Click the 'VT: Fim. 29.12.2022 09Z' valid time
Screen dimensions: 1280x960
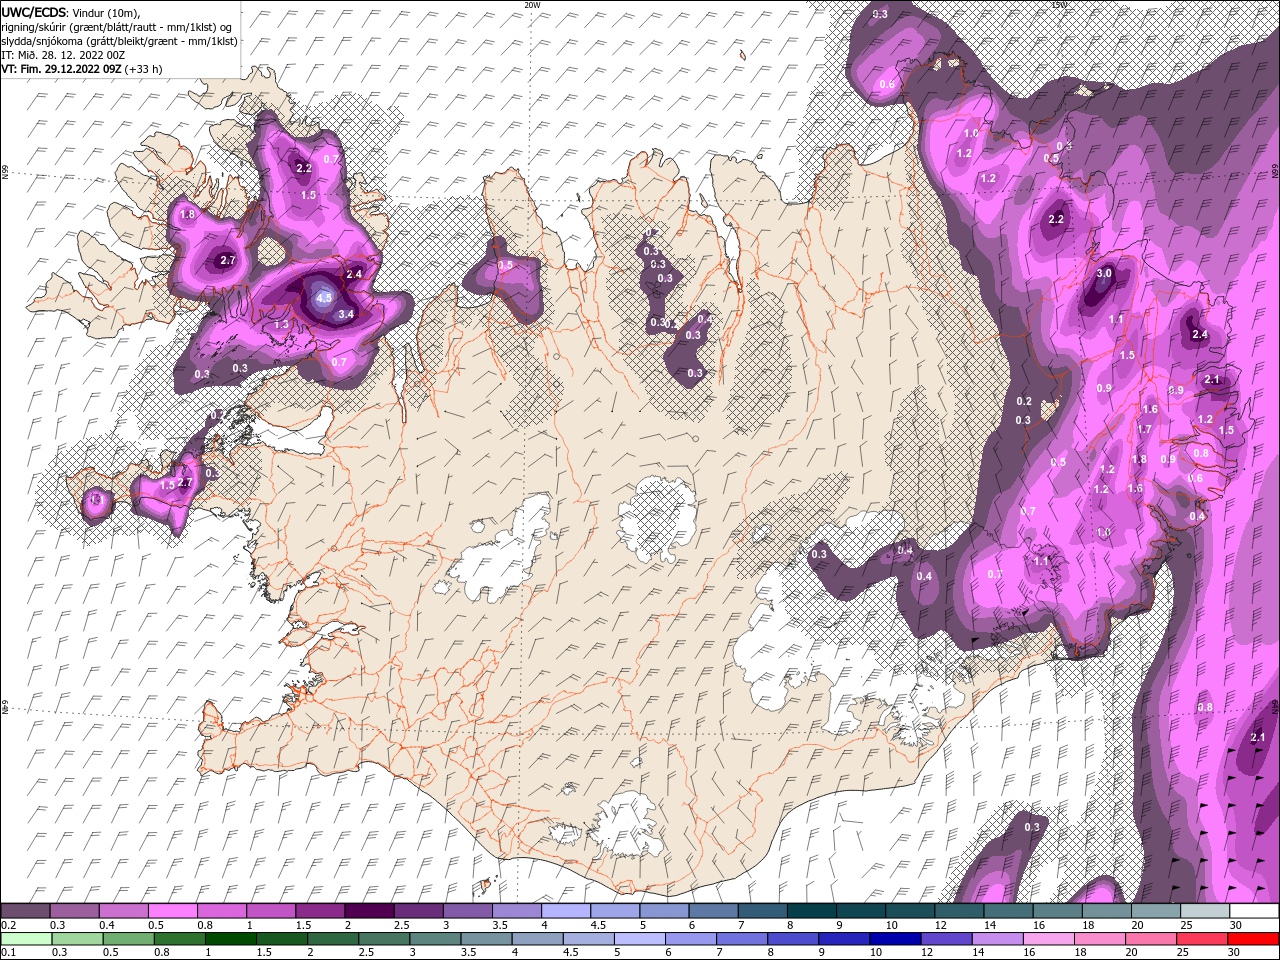click(62, 69)
